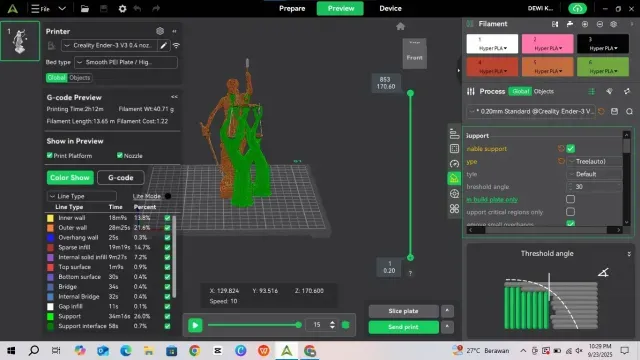This screenshot has width=640, height=360.
Task: Save the process preset using the disk icon
Action: coord(614,111)
